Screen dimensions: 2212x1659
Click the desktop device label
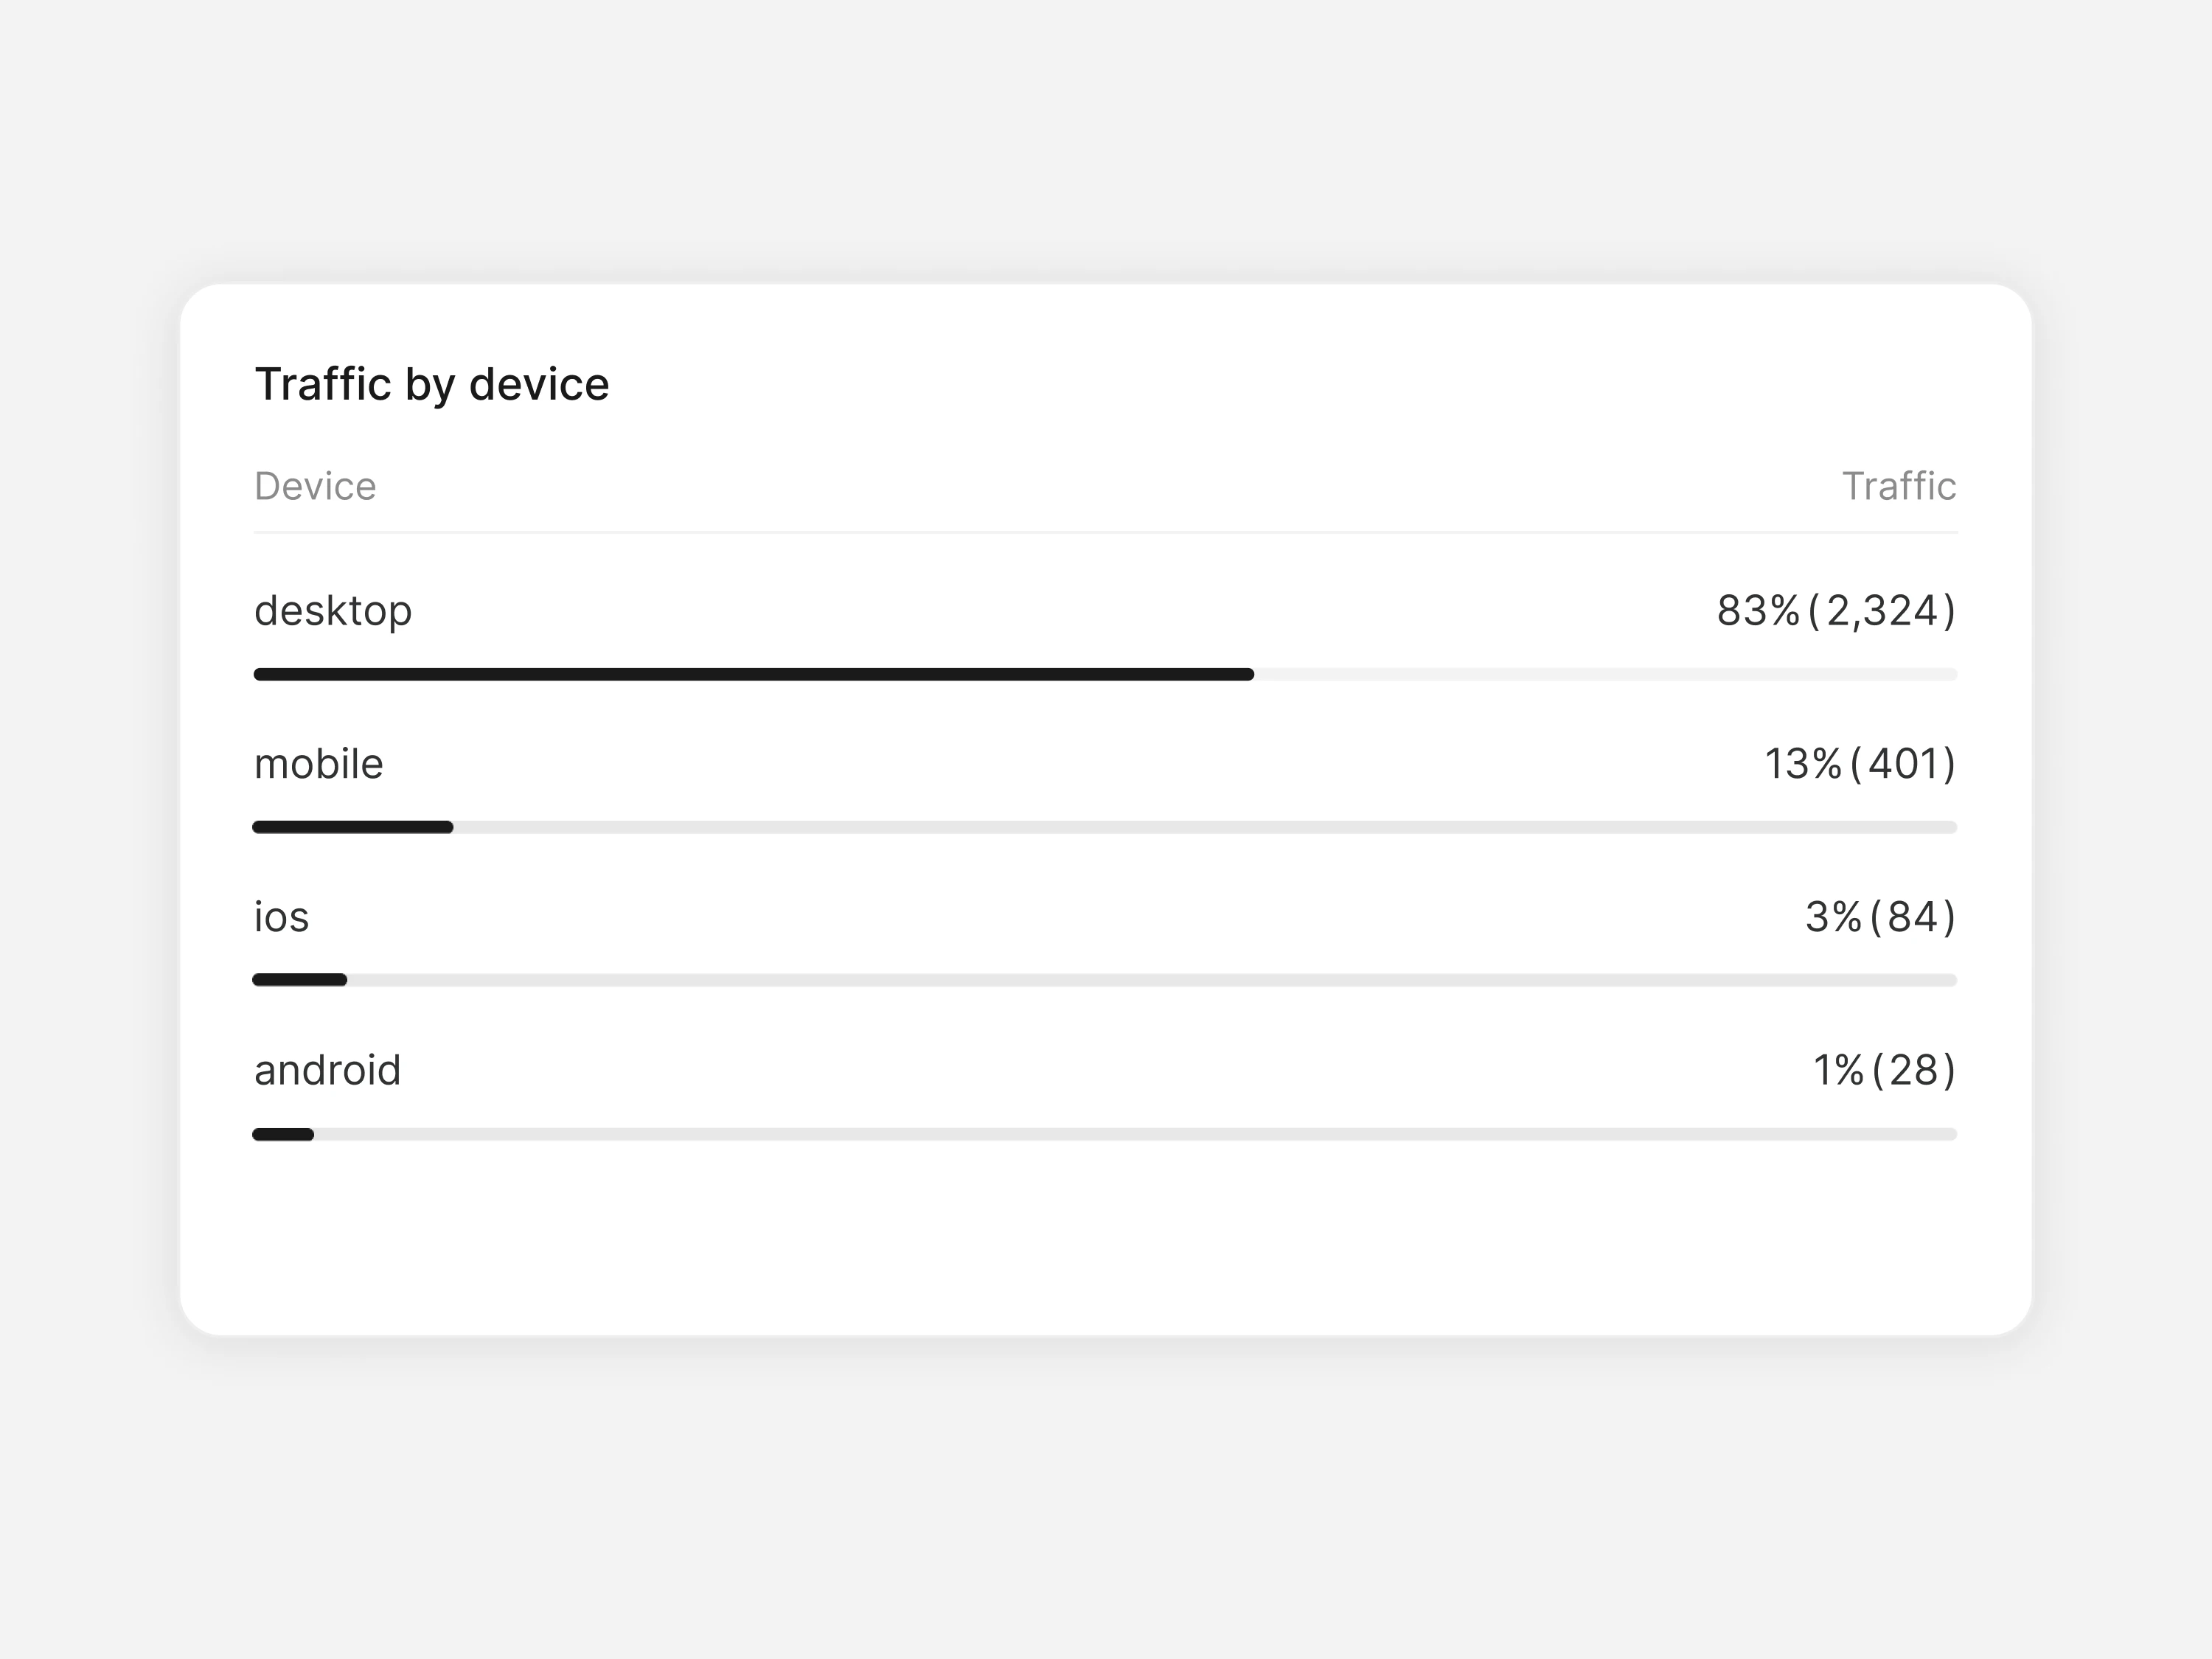(333, 611)
